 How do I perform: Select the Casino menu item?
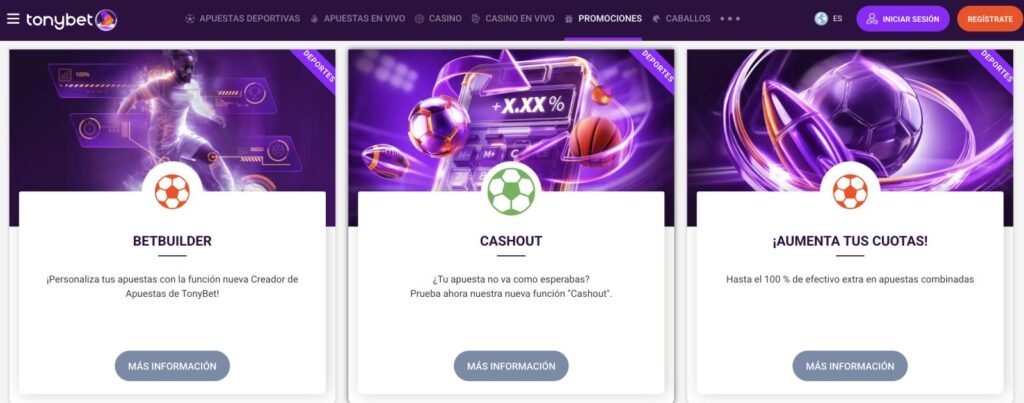[438, 19]
